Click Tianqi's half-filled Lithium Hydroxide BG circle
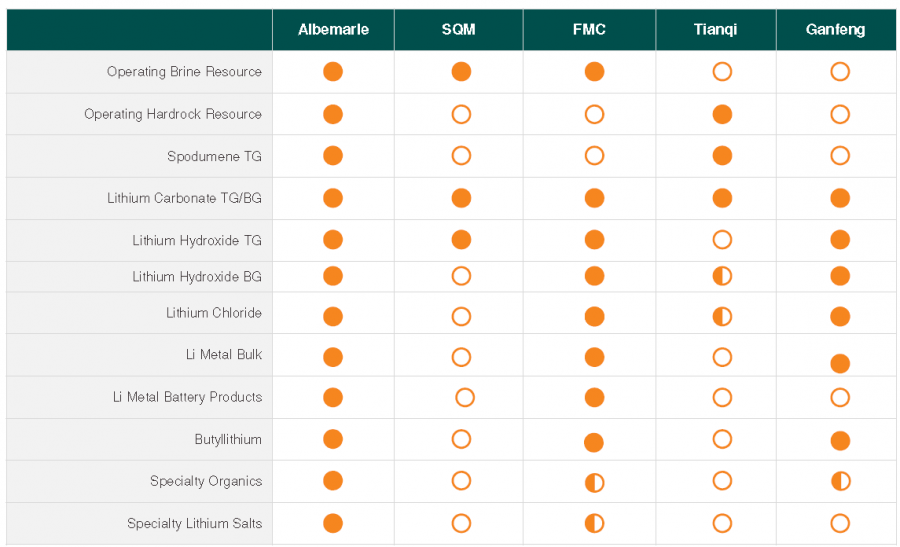 (722, 276)
